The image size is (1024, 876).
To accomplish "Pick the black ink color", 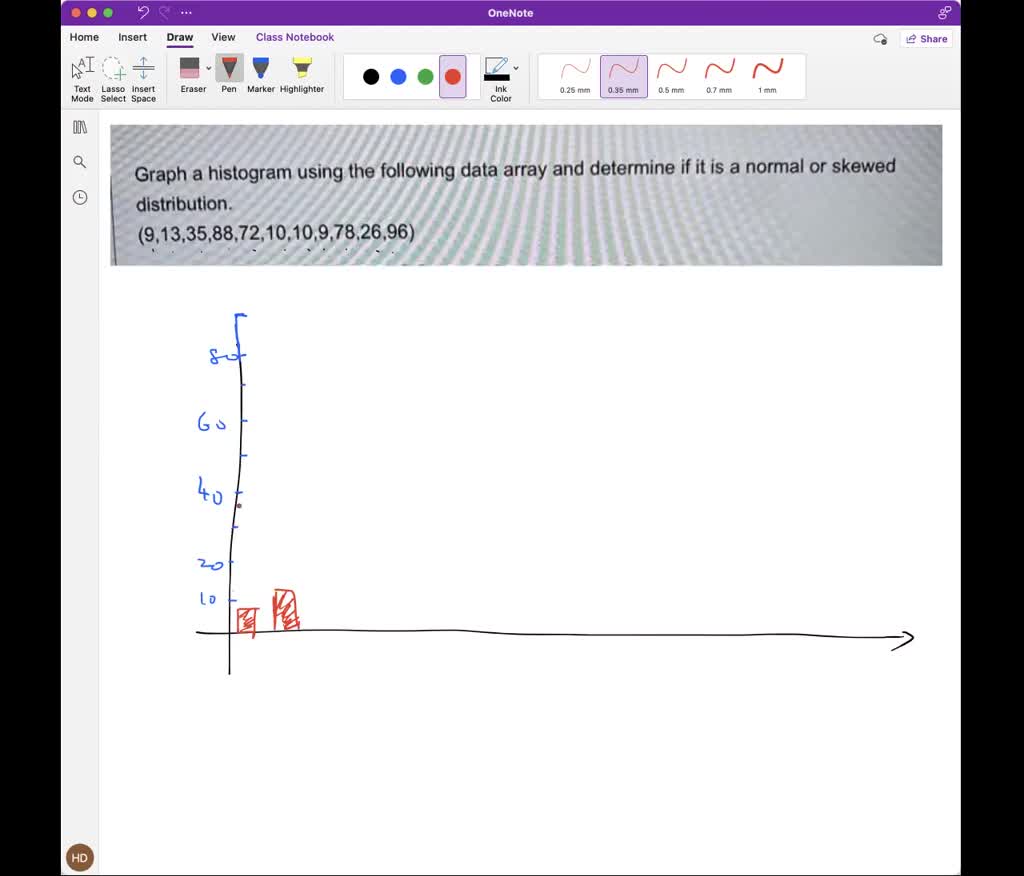I will point(371,77).
